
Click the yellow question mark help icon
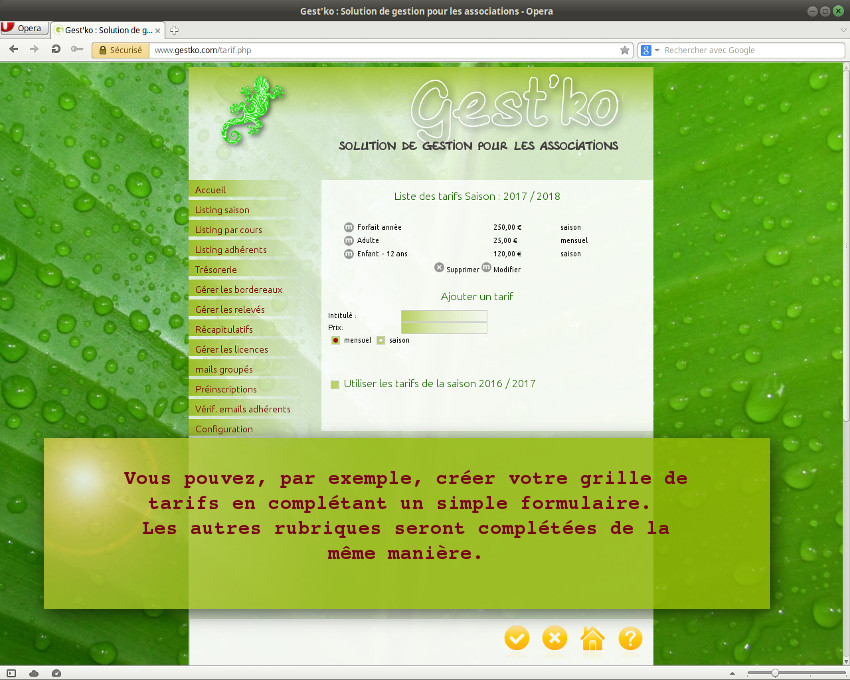630,638
